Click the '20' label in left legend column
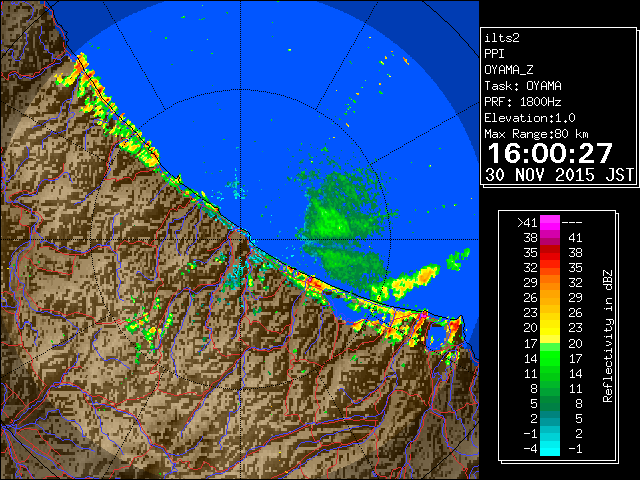 point(530,328)
